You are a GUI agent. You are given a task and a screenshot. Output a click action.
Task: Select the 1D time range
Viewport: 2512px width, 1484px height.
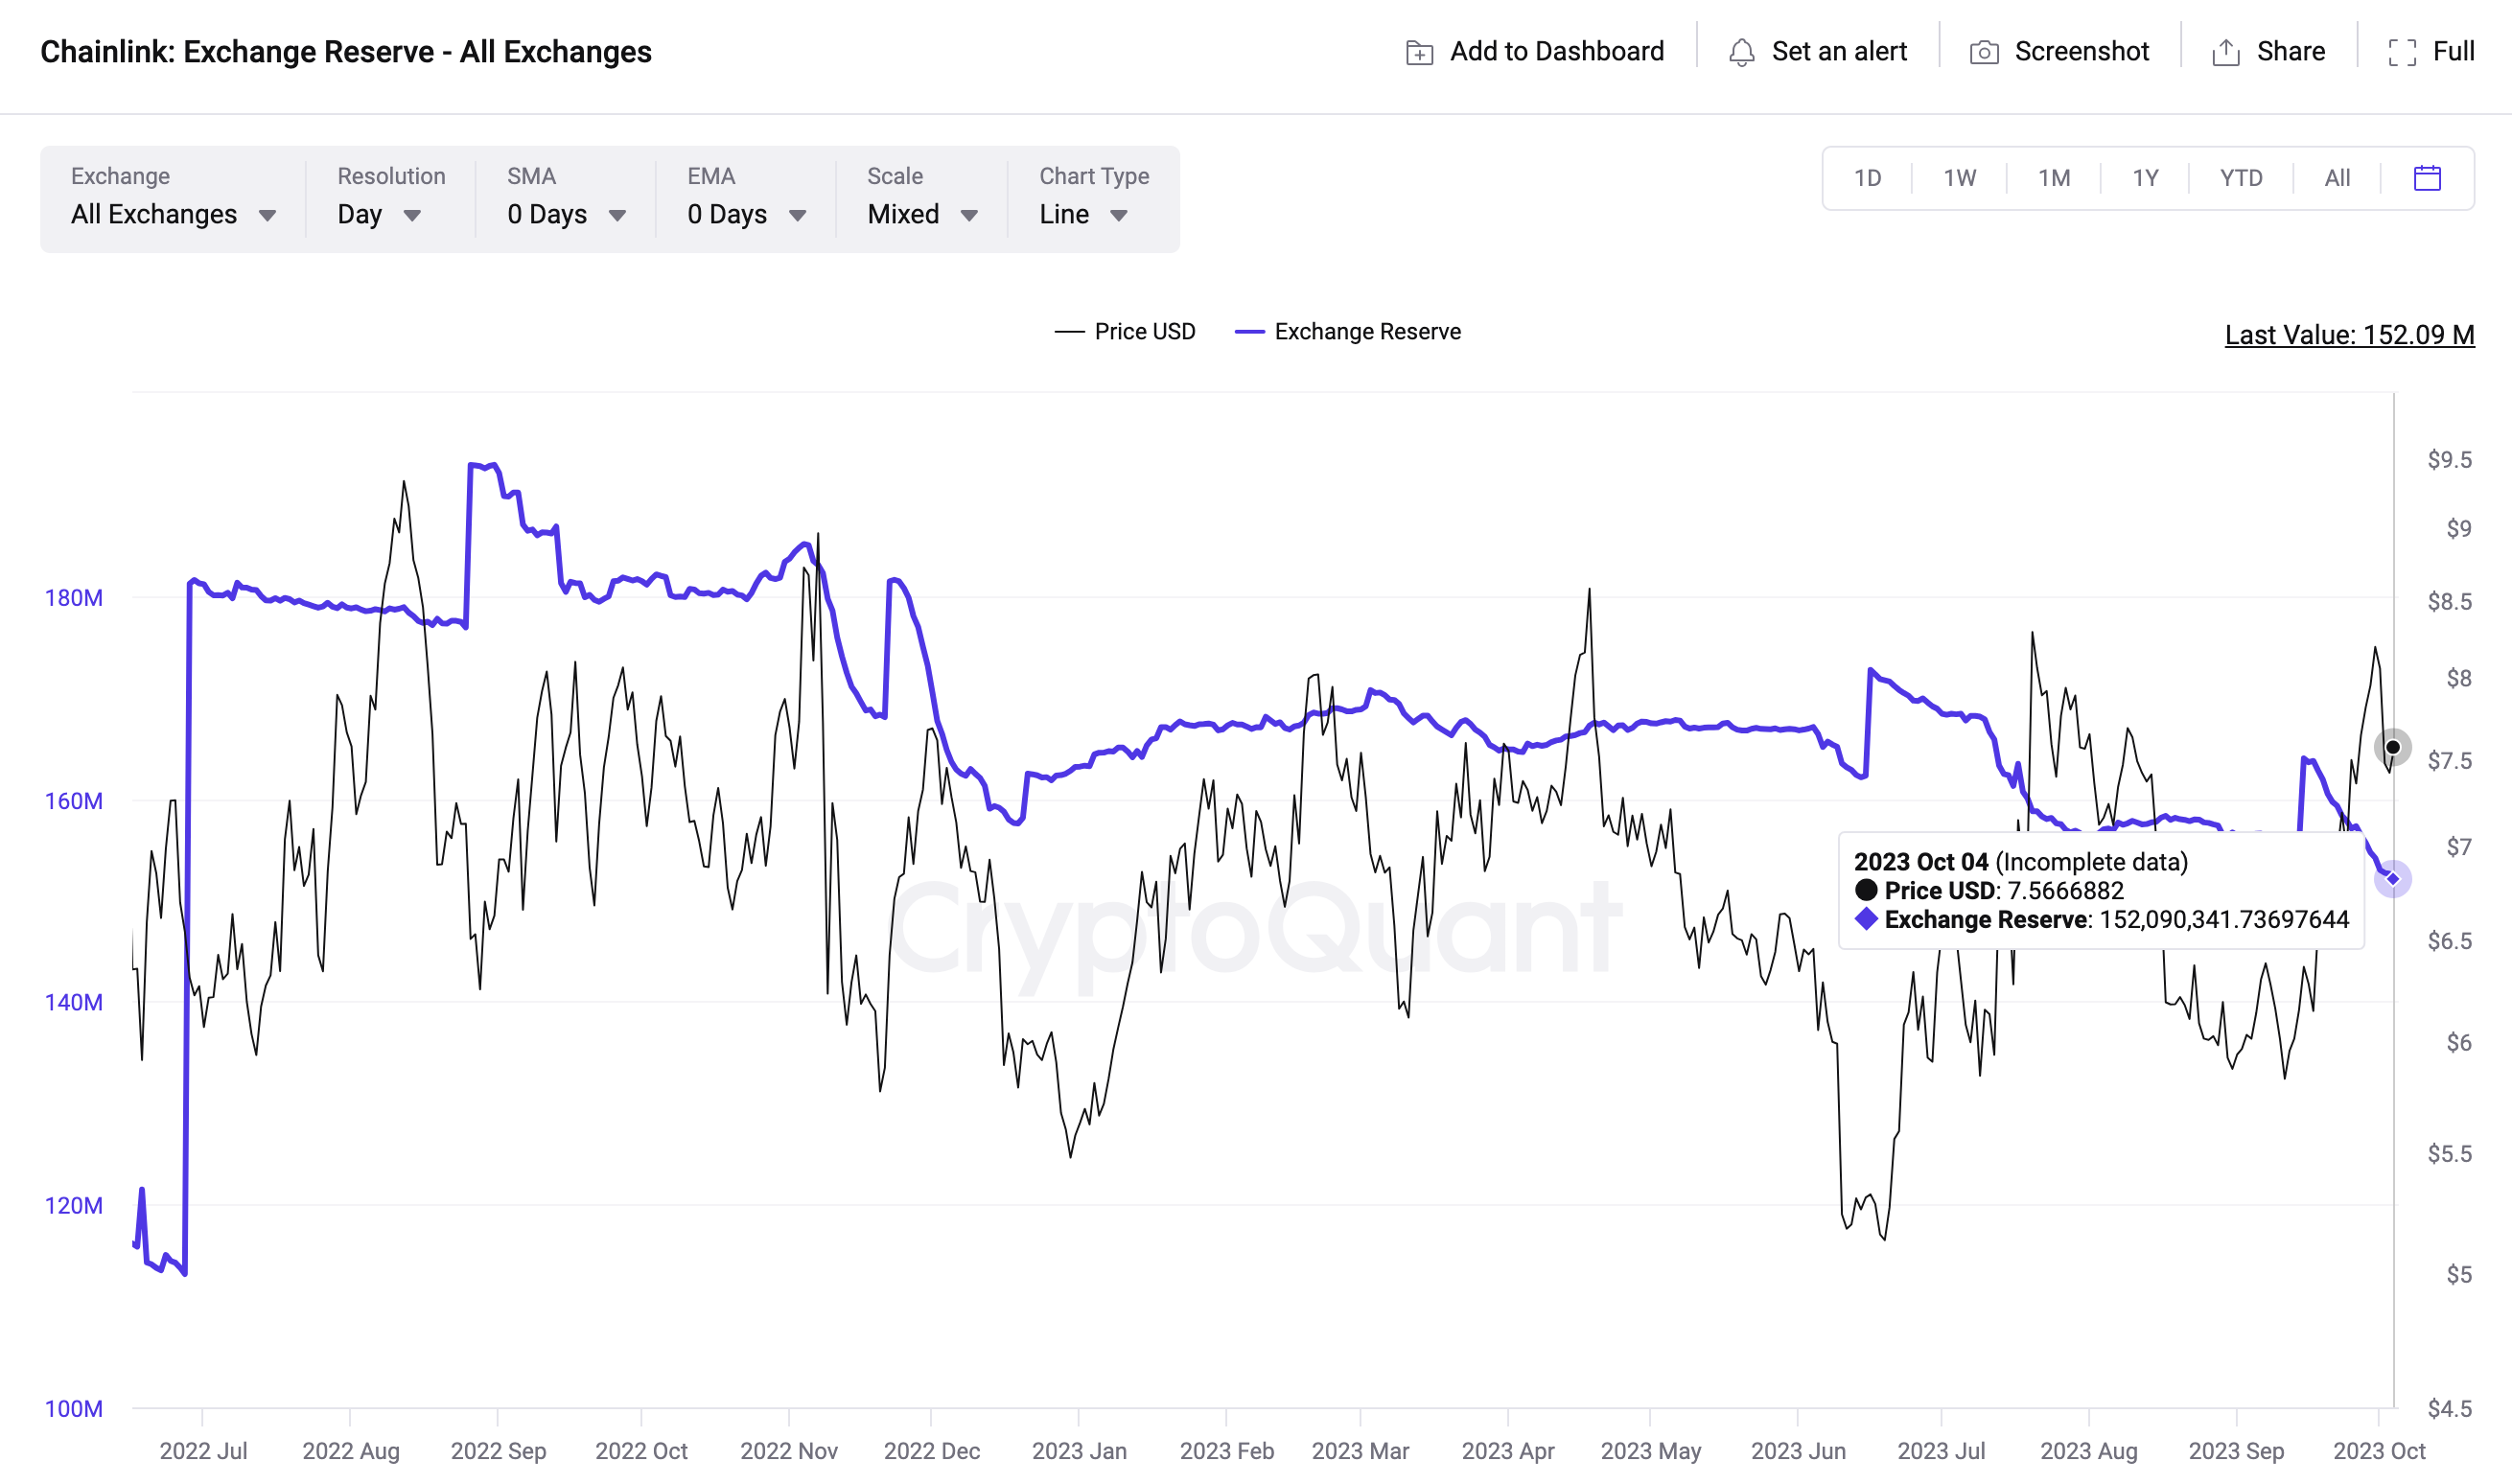[x=1867, y=178]
